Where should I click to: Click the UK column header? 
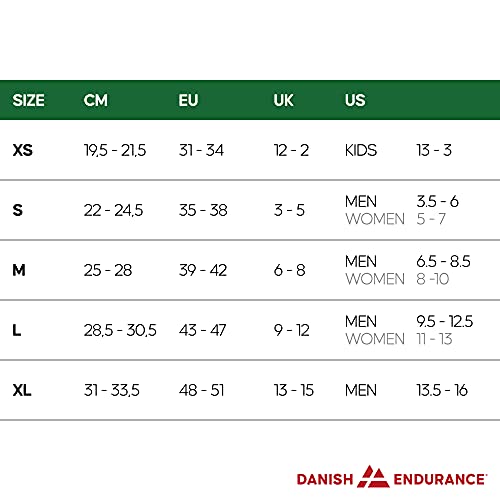coord(283,100)
